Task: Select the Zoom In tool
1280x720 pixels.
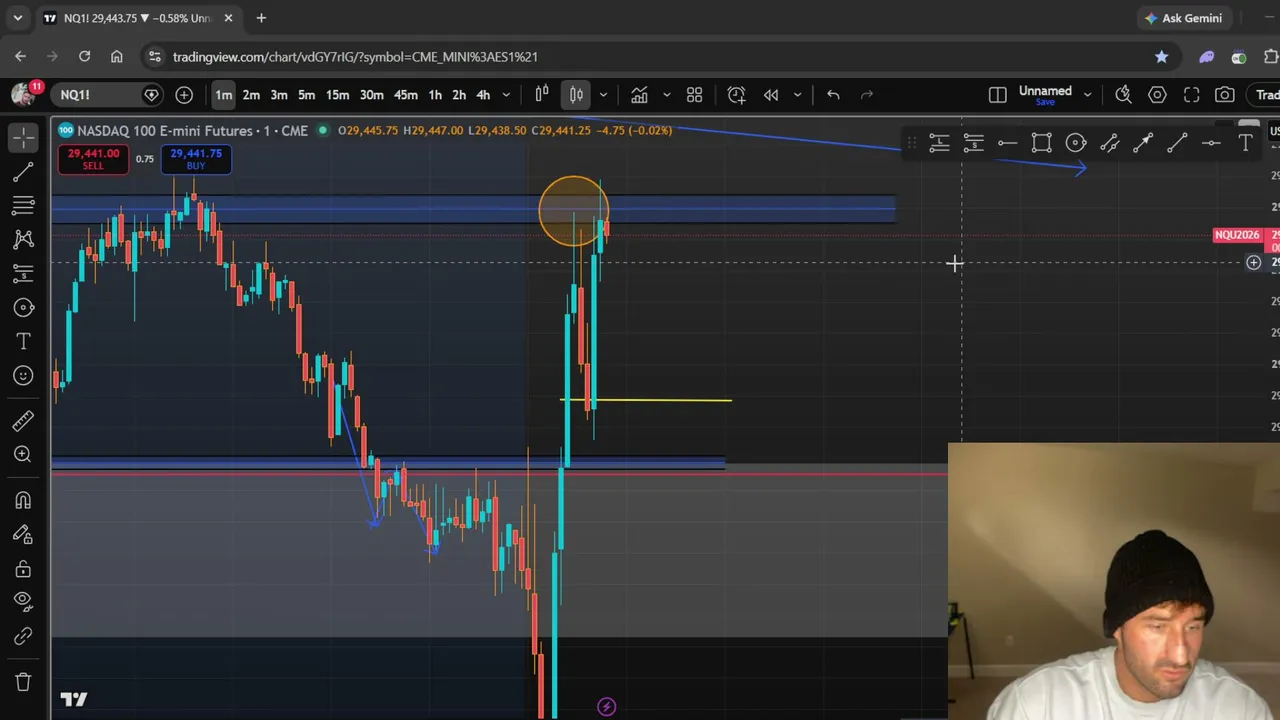Action: (23, 455)
